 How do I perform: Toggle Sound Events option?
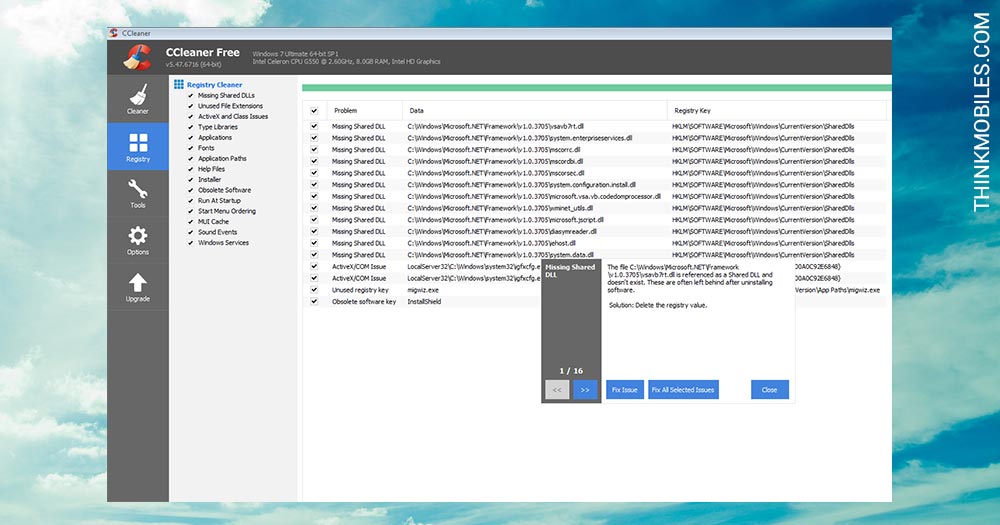pyautogui.click(x=191, y=232)
